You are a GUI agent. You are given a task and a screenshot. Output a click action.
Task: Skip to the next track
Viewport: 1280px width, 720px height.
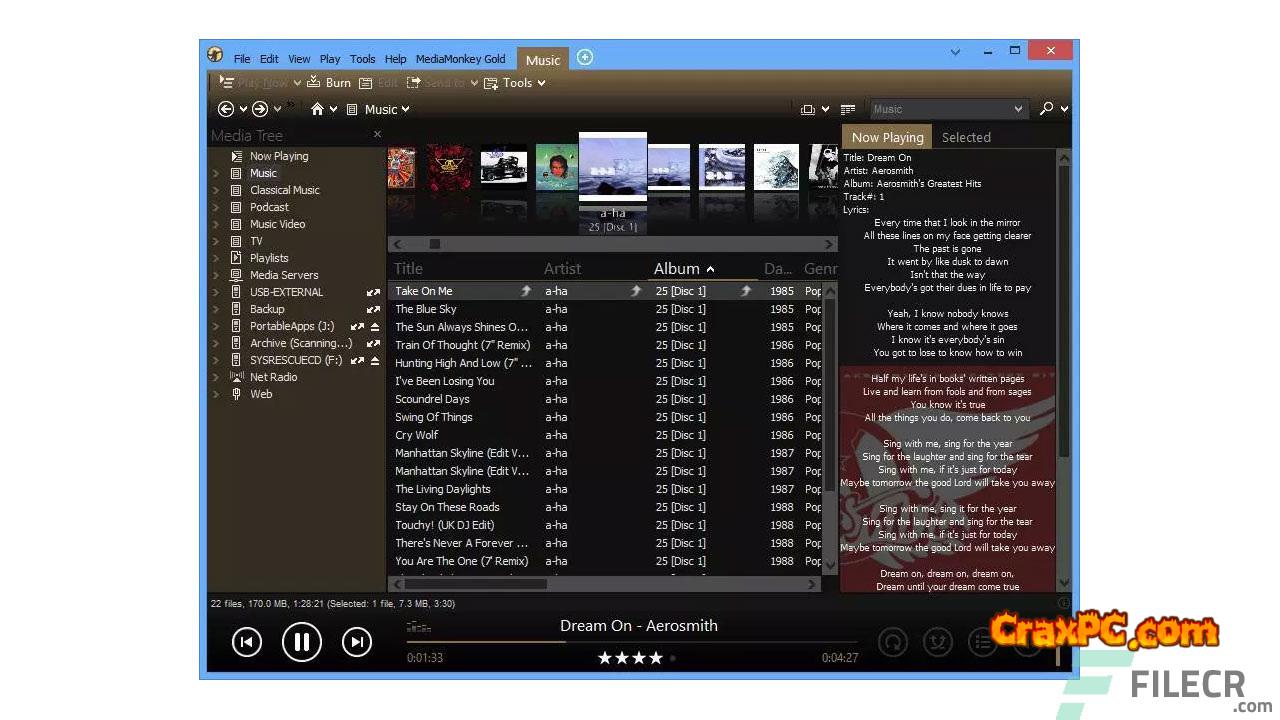(357, 642)
